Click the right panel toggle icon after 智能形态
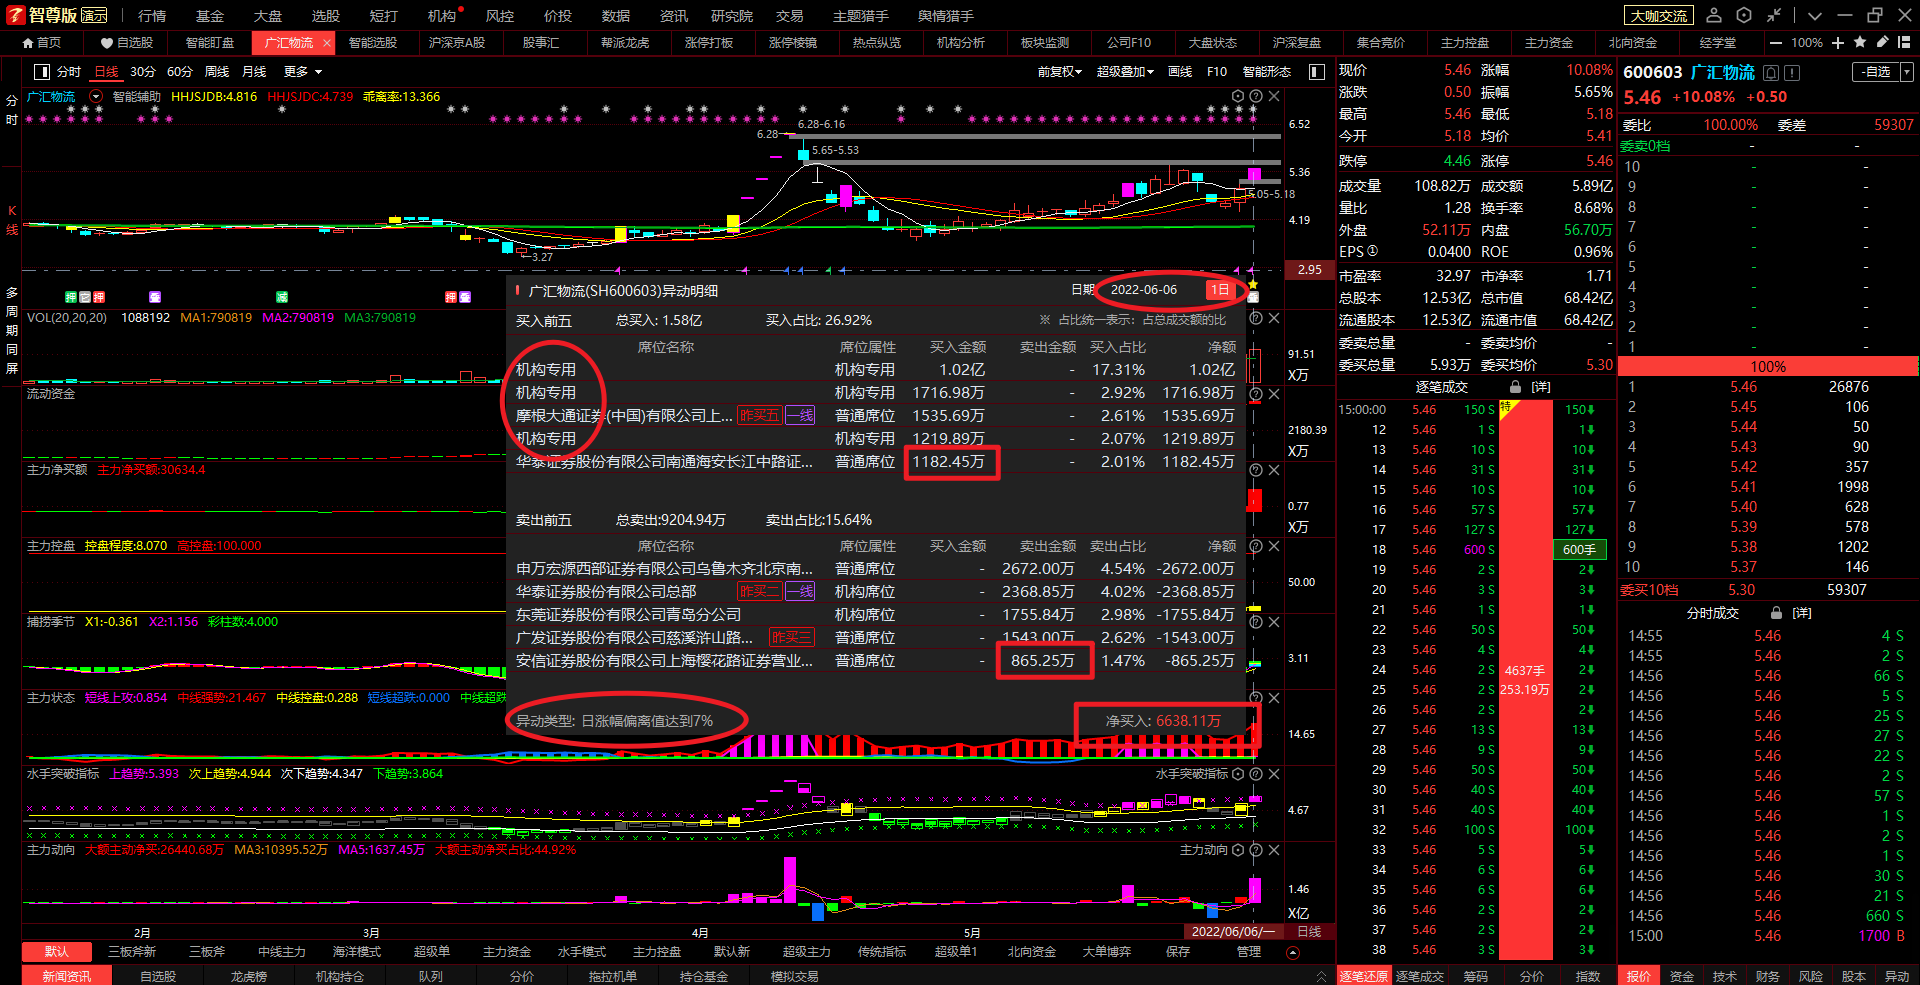1920x985 pixels. 1317,72
